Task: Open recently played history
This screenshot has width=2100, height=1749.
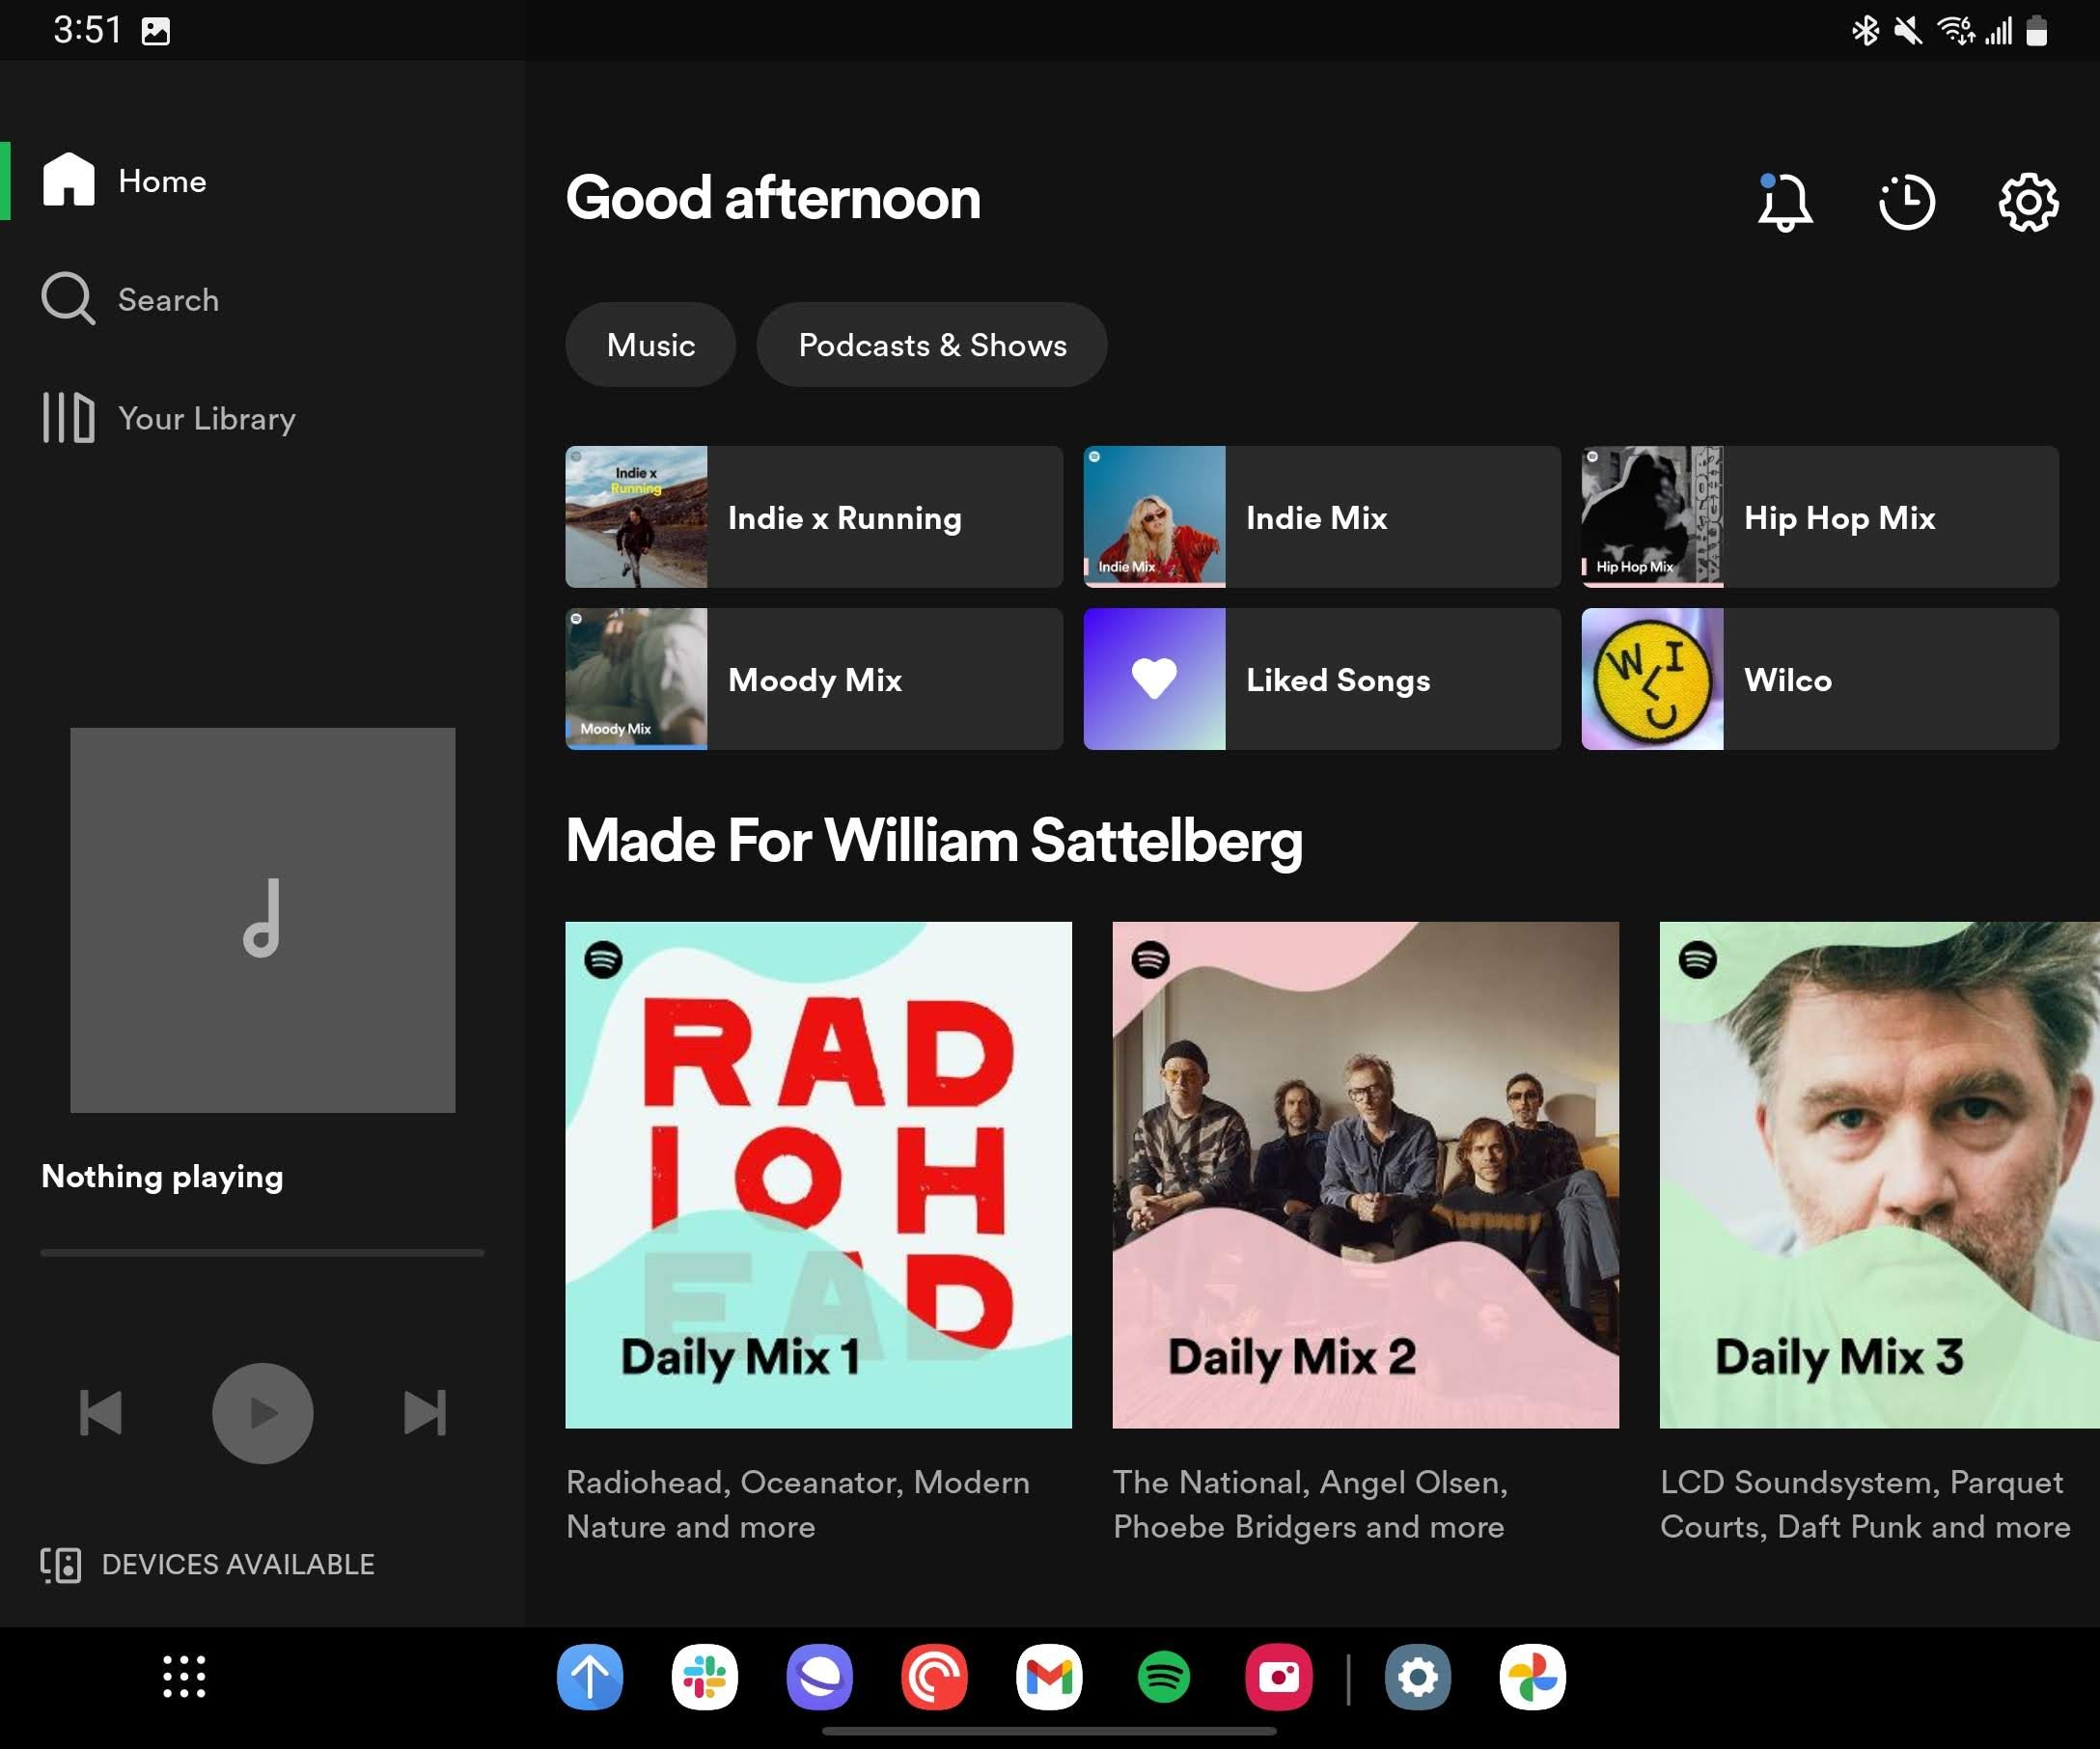Action: click(x=1906, y=200)
